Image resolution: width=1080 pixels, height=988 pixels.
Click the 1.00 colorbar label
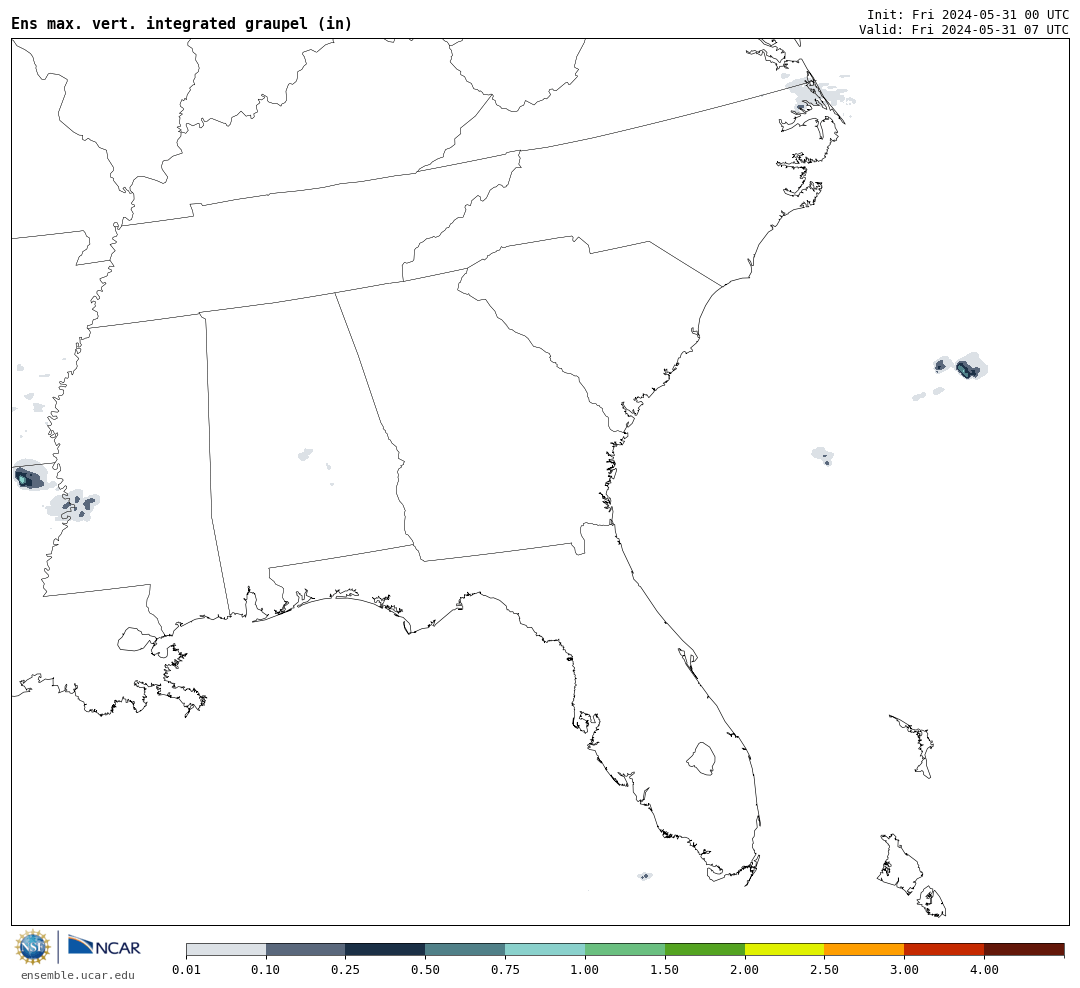coord(585,970)
